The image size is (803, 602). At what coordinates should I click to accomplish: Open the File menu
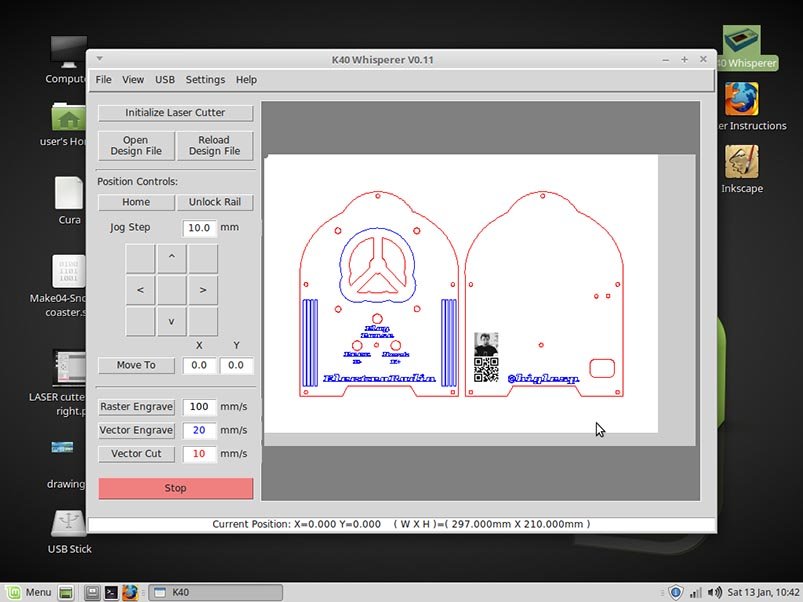click(103, 79)
